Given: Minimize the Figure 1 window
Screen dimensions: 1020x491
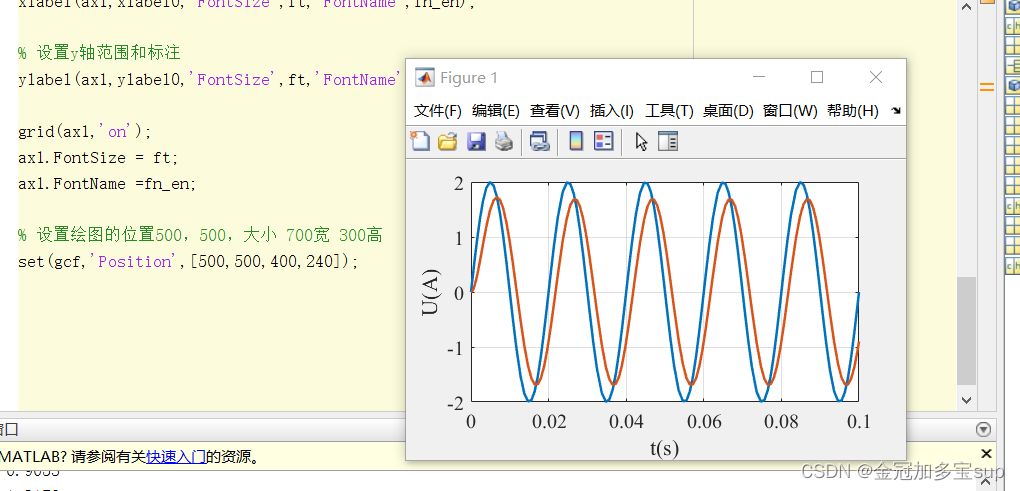Looking at the screenshot, I should coord(758,77).
